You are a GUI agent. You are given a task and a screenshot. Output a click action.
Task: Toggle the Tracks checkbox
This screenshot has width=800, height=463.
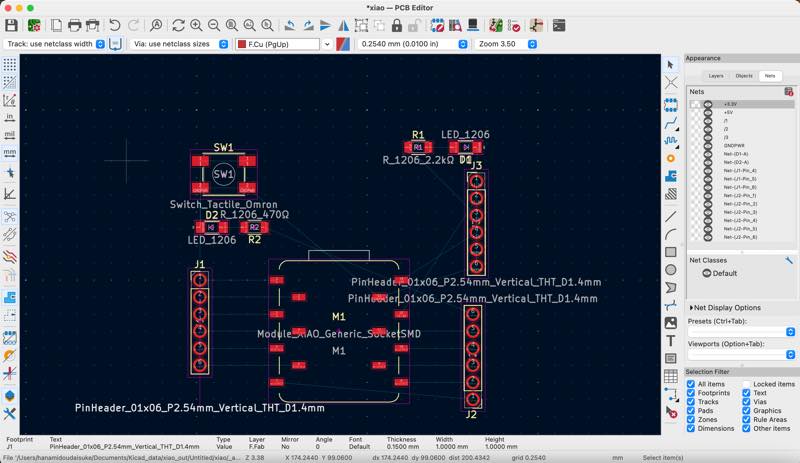click(691, 402)
